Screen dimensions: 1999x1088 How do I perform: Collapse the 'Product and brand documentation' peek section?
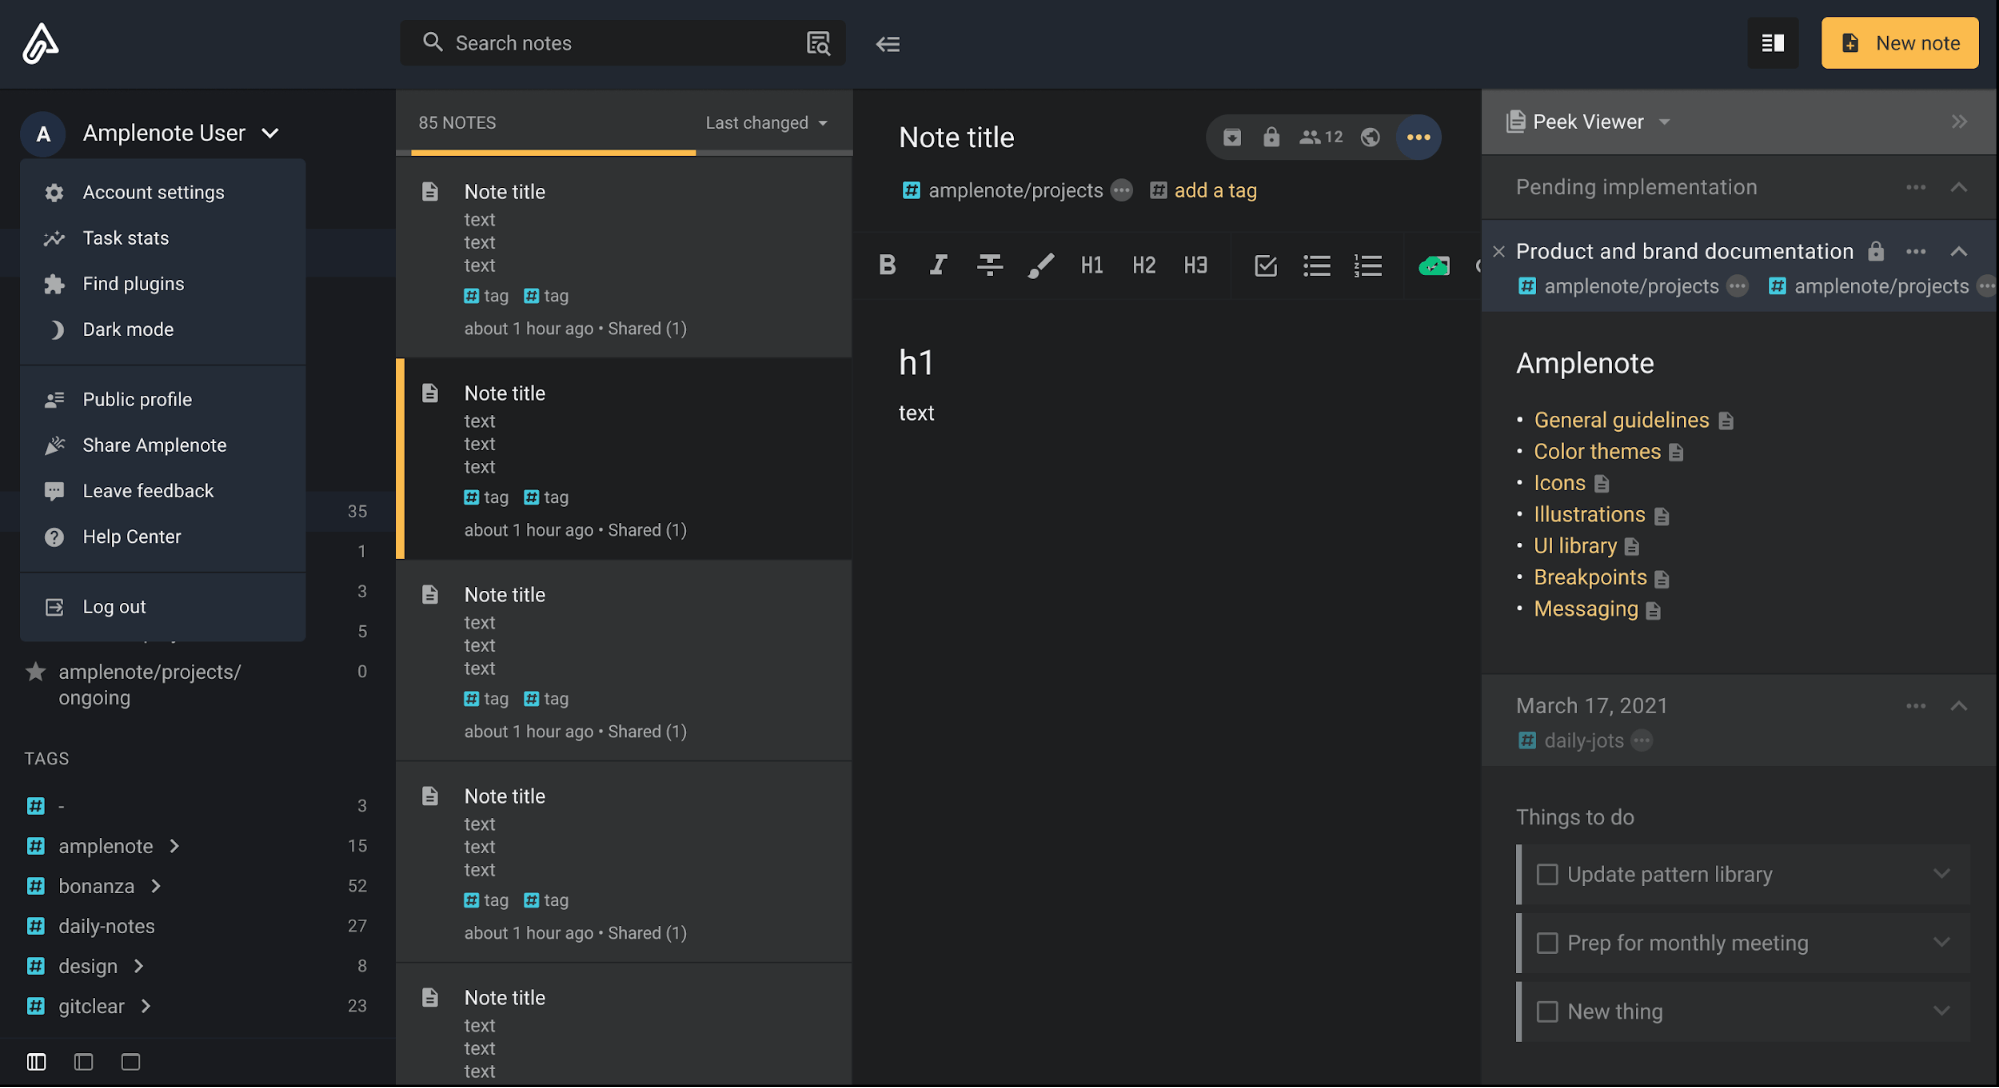1958,251
